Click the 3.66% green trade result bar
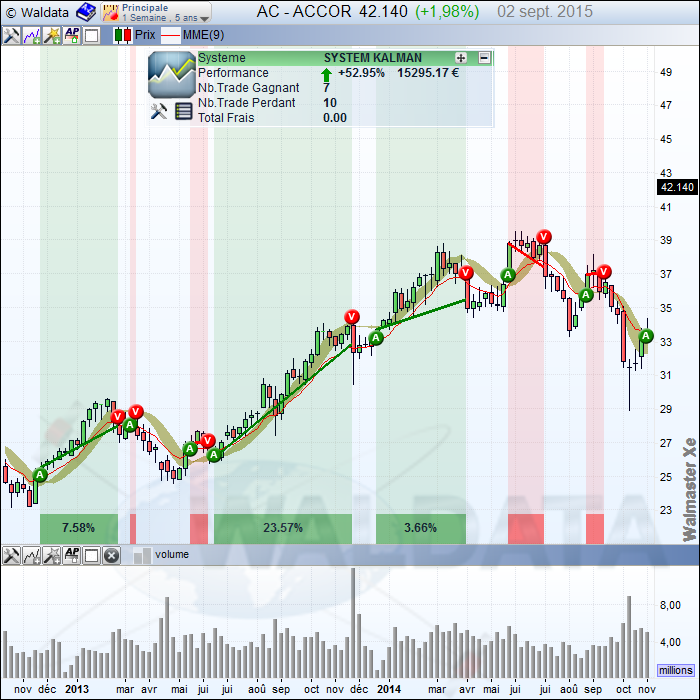Viewport: 700px width, 700px height. click(421, 529)
